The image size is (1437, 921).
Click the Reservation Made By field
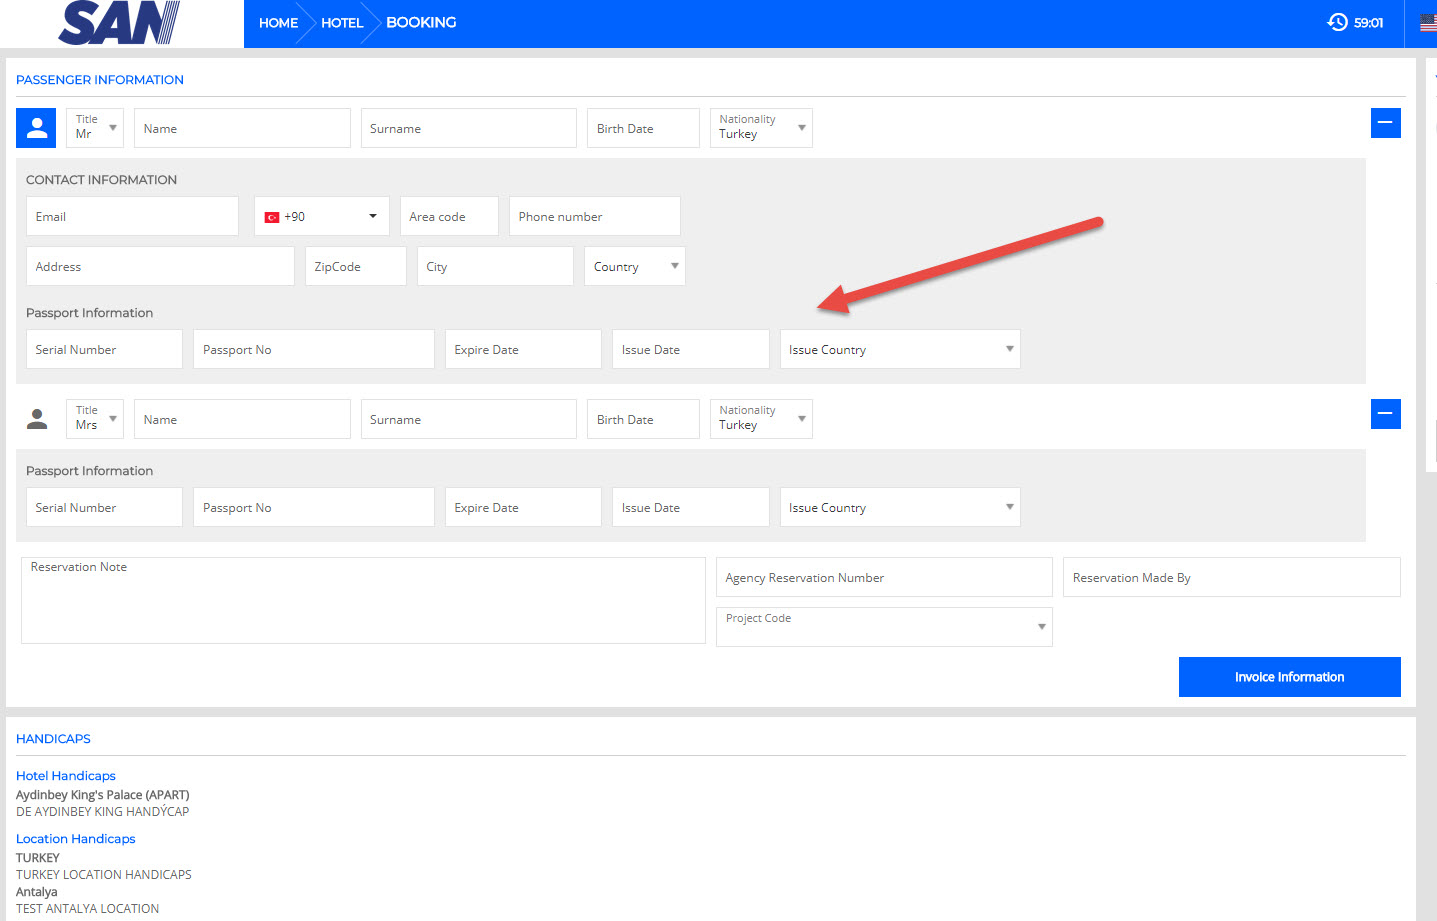tap(1232, 577)
